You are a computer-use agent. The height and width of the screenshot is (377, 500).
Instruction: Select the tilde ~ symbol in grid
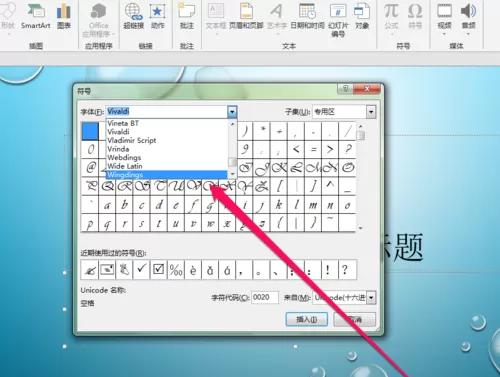[330, 223]
